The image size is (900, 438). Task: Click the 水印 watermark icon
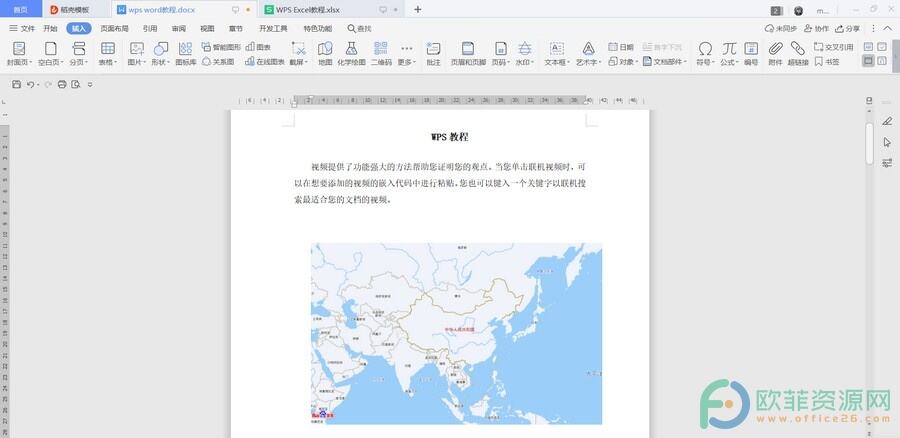pos(525,48)
